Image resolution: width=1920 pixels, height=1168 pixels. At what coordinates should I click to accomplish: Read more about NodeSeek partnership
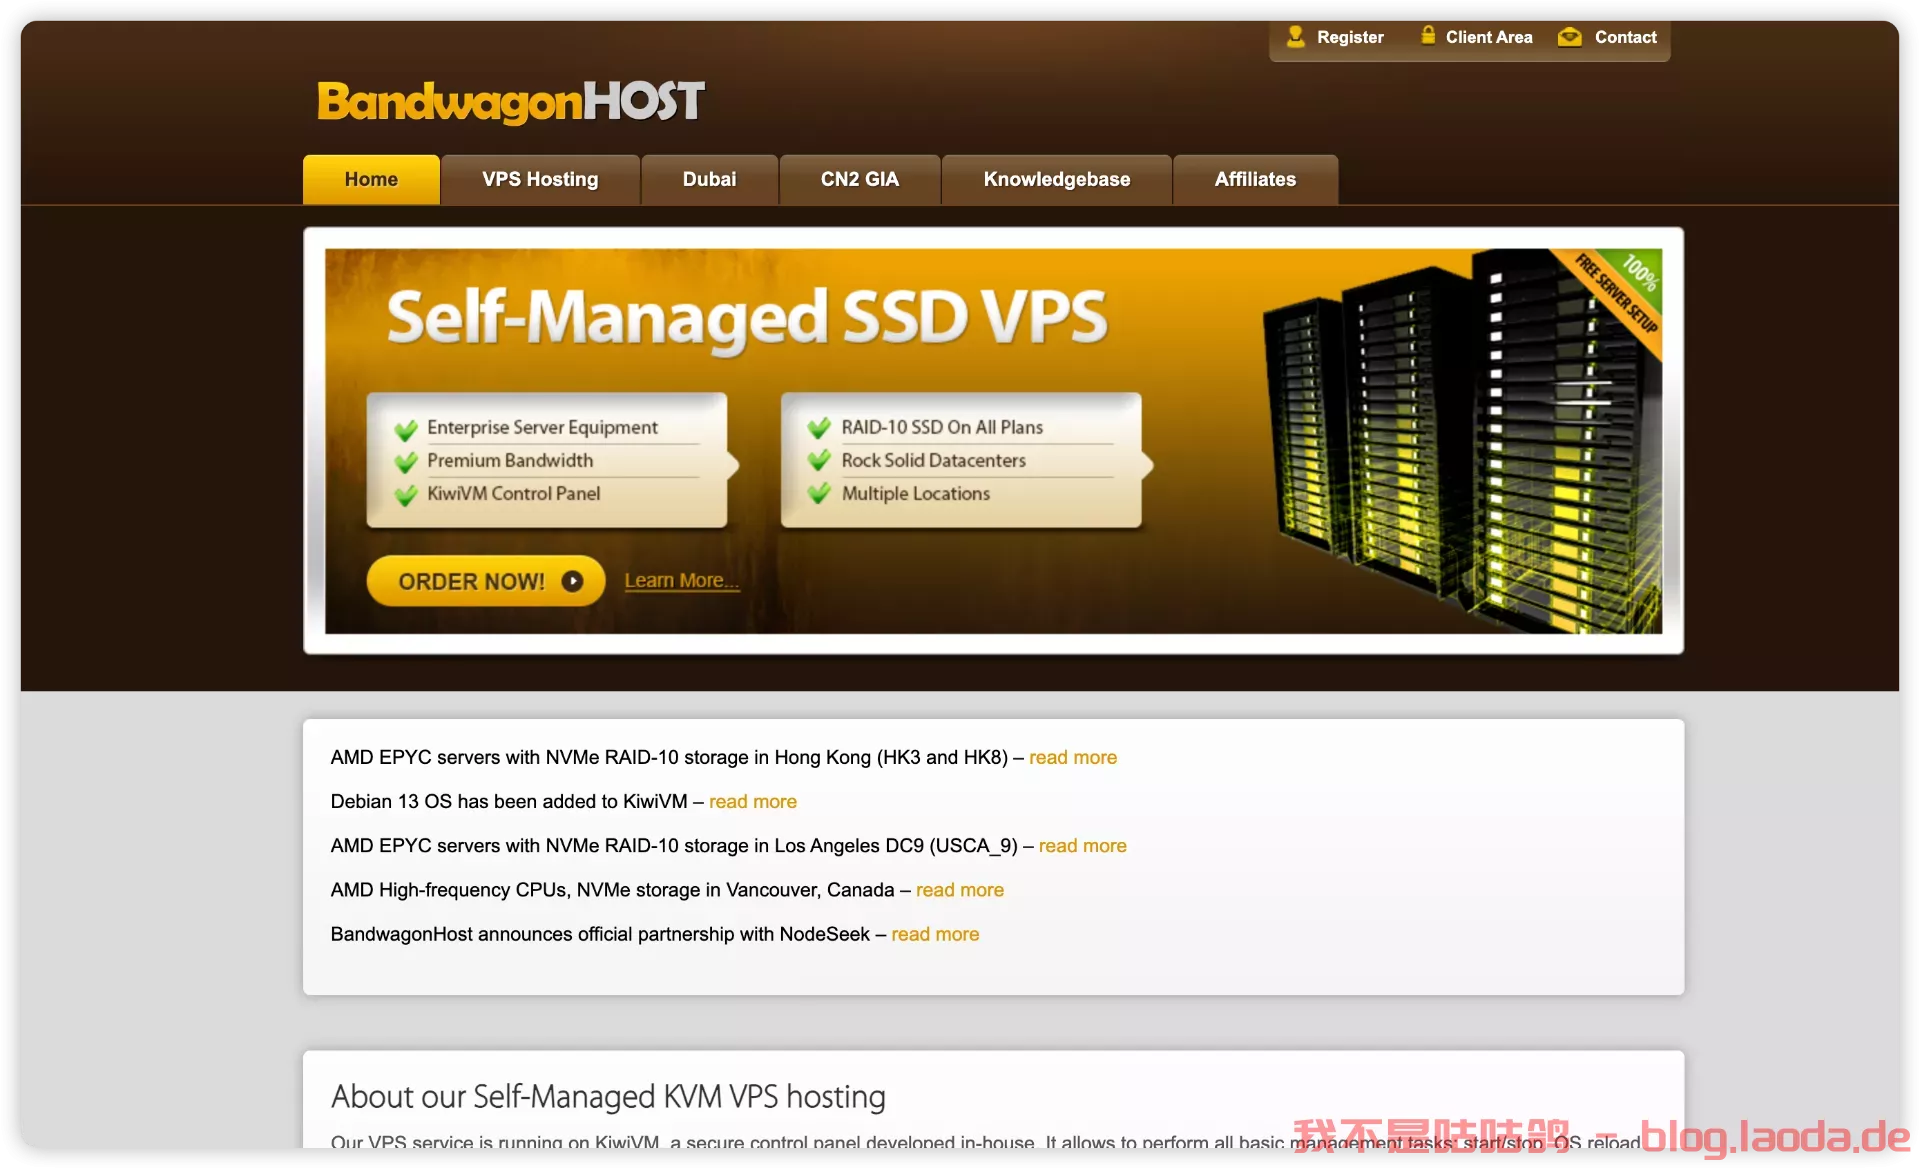pos(934,935)
